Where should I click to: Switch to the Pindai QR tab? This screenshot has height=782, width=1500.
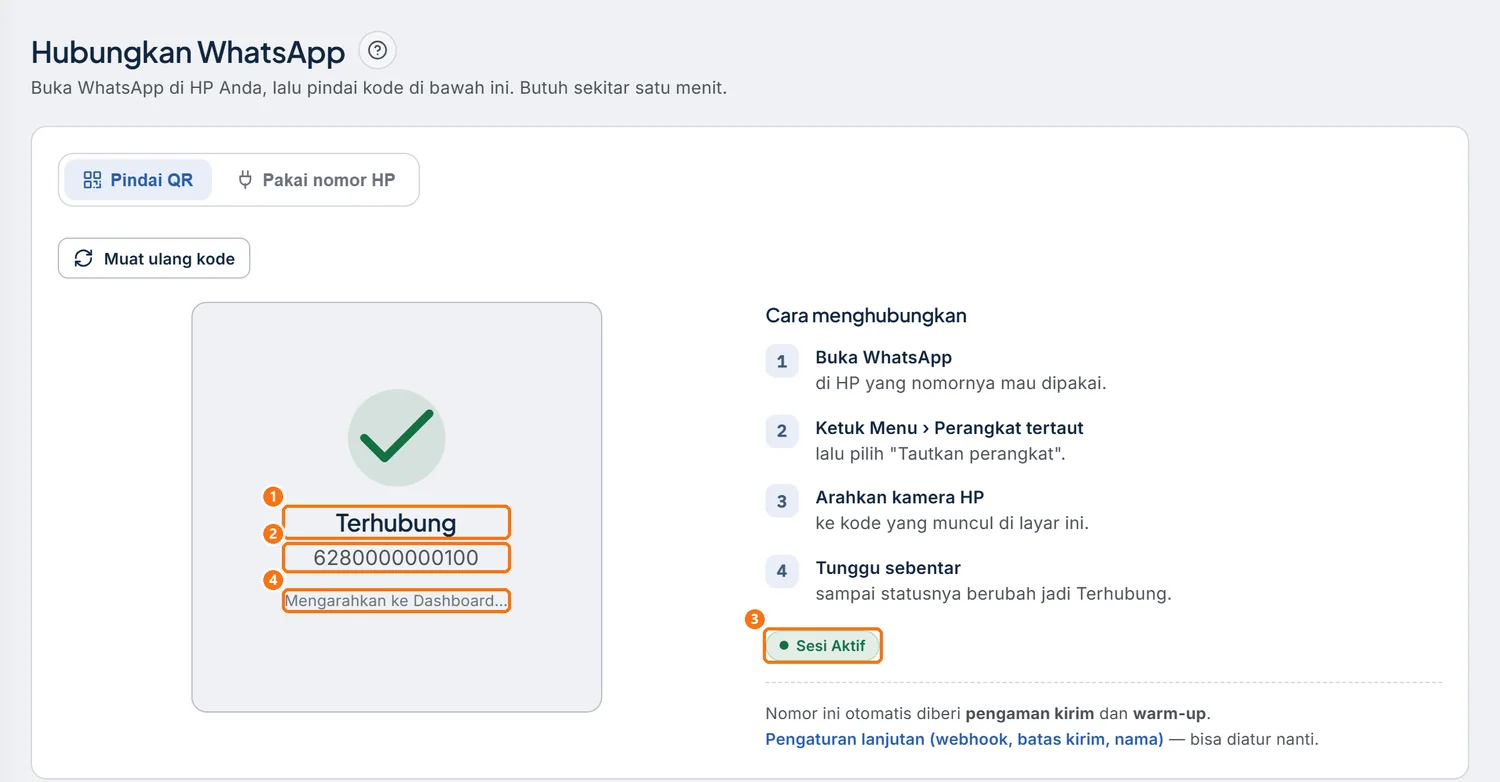pos(138,180)
